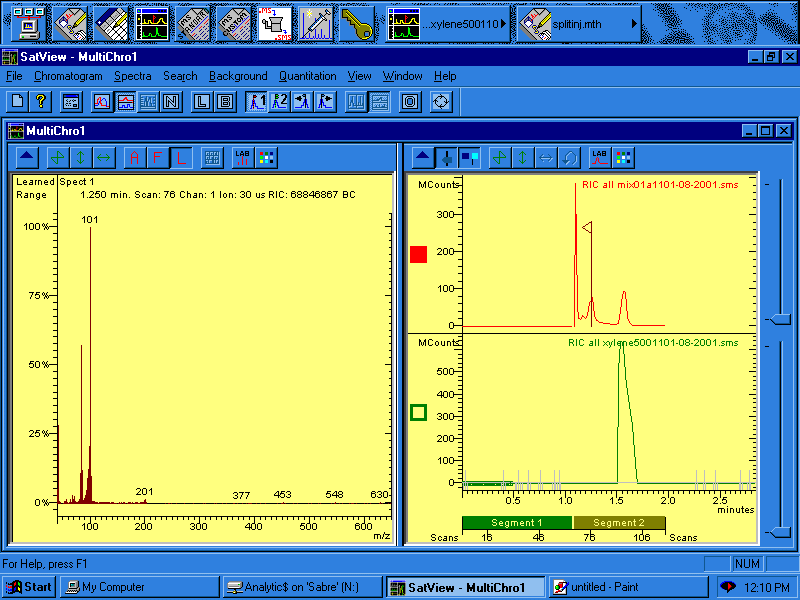Open the Search menu
This screenshot has width=800, height=600.
pyautogui.click(x=180, y=76)
